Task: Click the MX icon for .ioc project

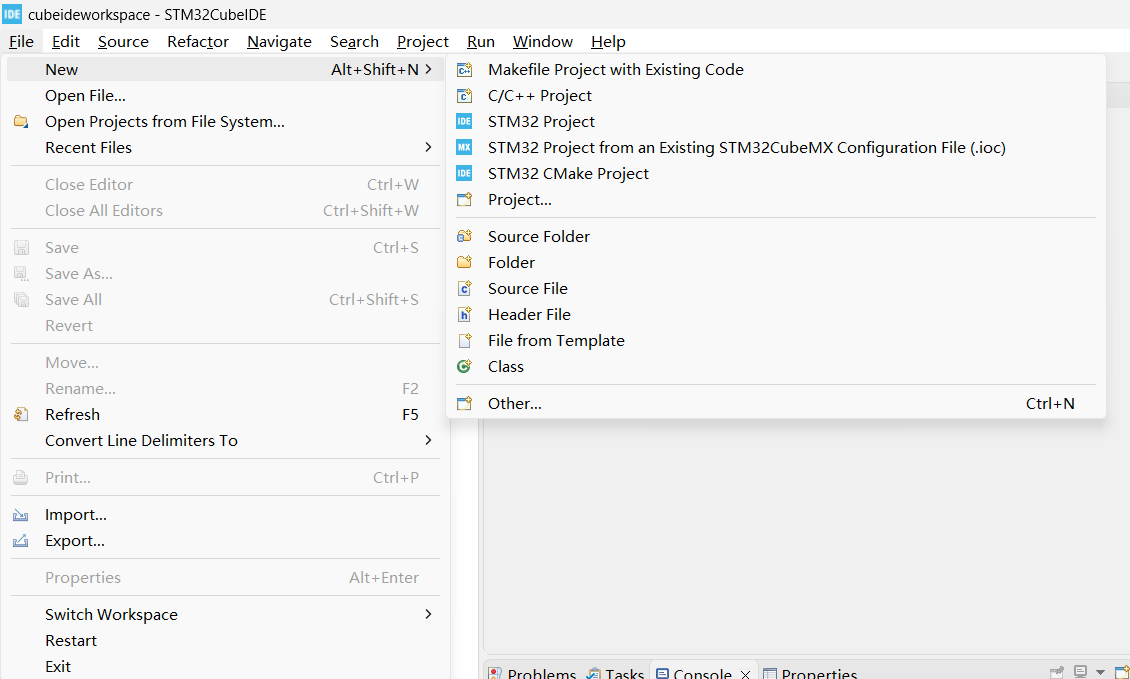Action: point(464,148)
